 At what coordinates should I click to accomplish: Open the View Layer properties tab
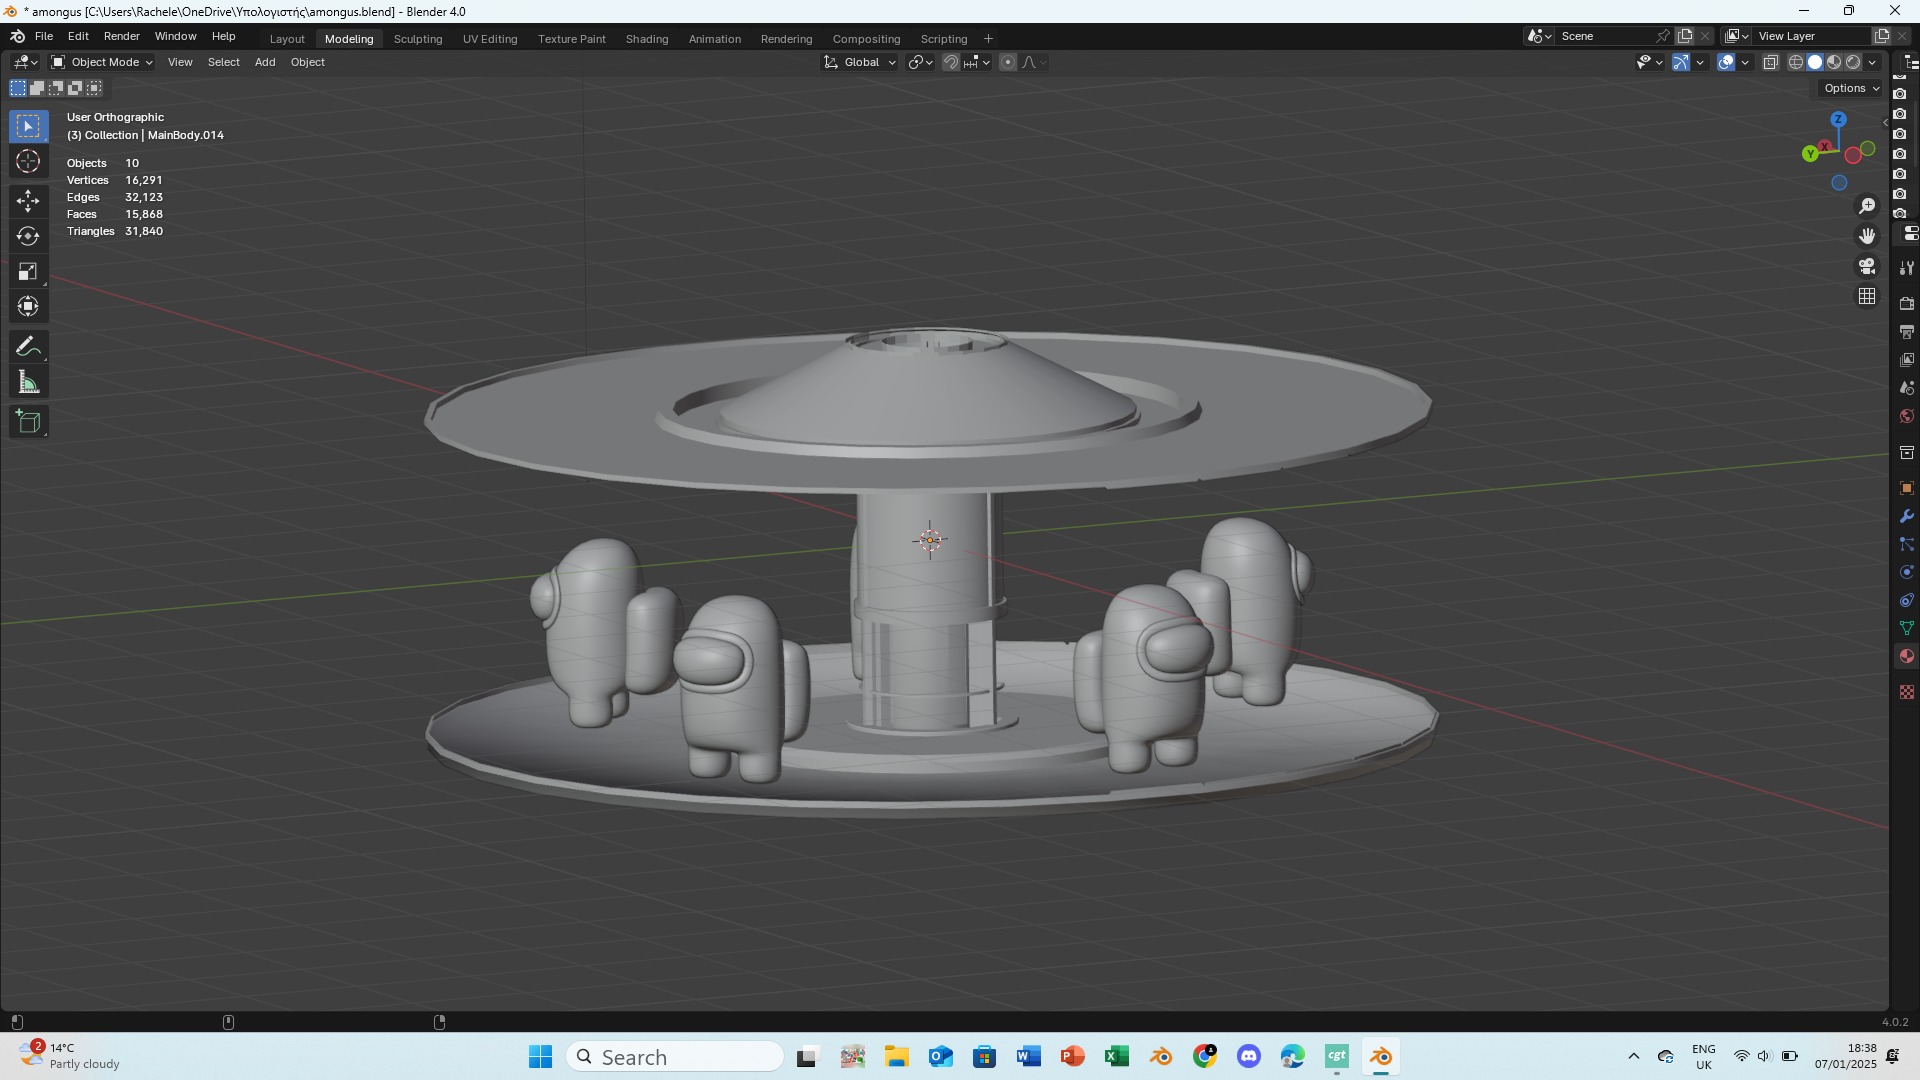(1907, 359)
